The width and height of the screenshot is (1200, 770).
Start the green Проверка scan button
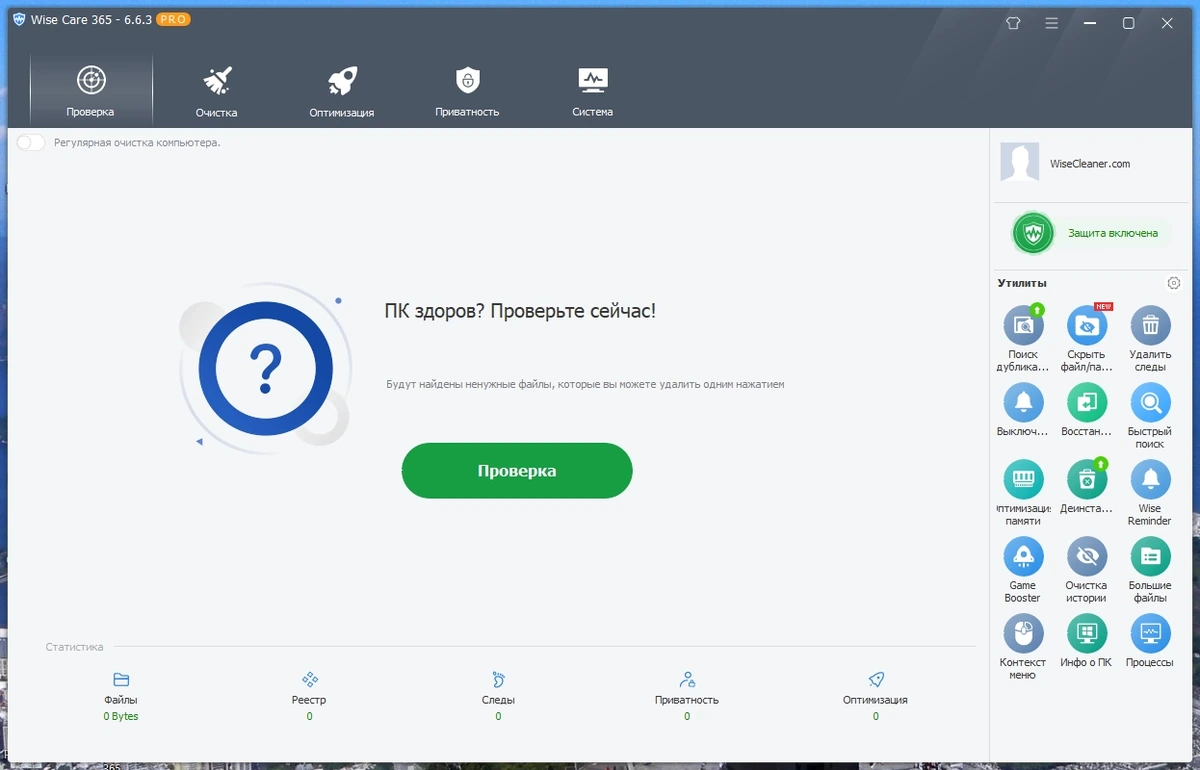pyautogui.click(x=517, y=471)
